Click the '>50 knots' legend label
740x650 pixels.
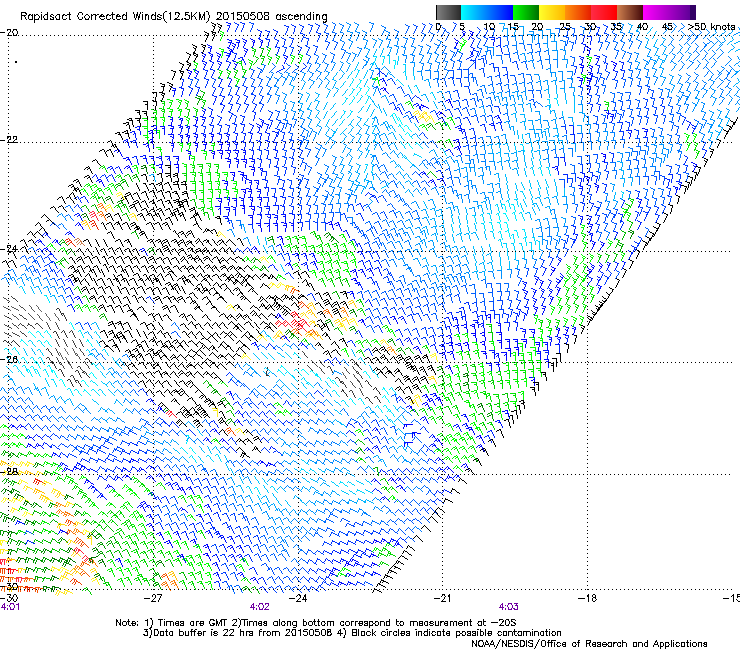click(711, 27)
